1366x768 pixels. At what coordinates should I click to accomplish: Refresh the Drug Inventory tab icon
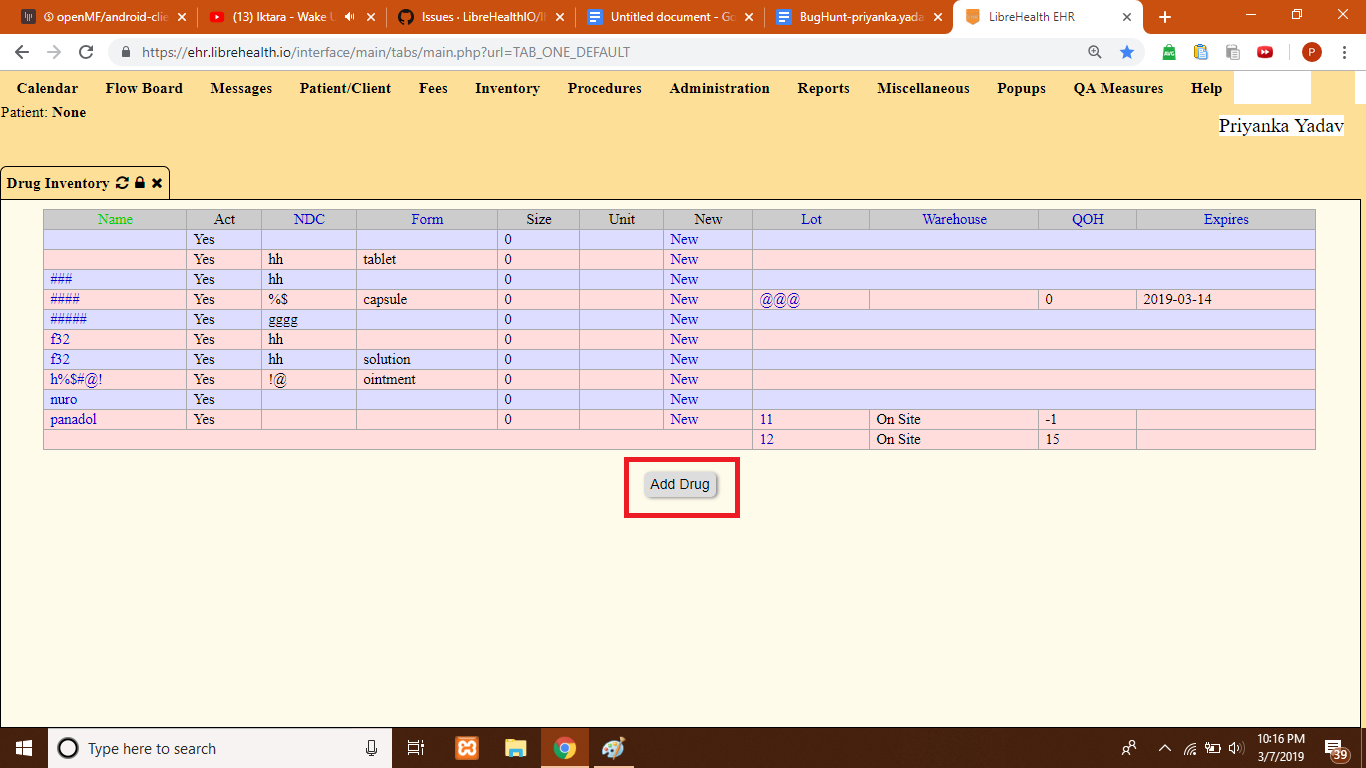click(x=123, y=183)
